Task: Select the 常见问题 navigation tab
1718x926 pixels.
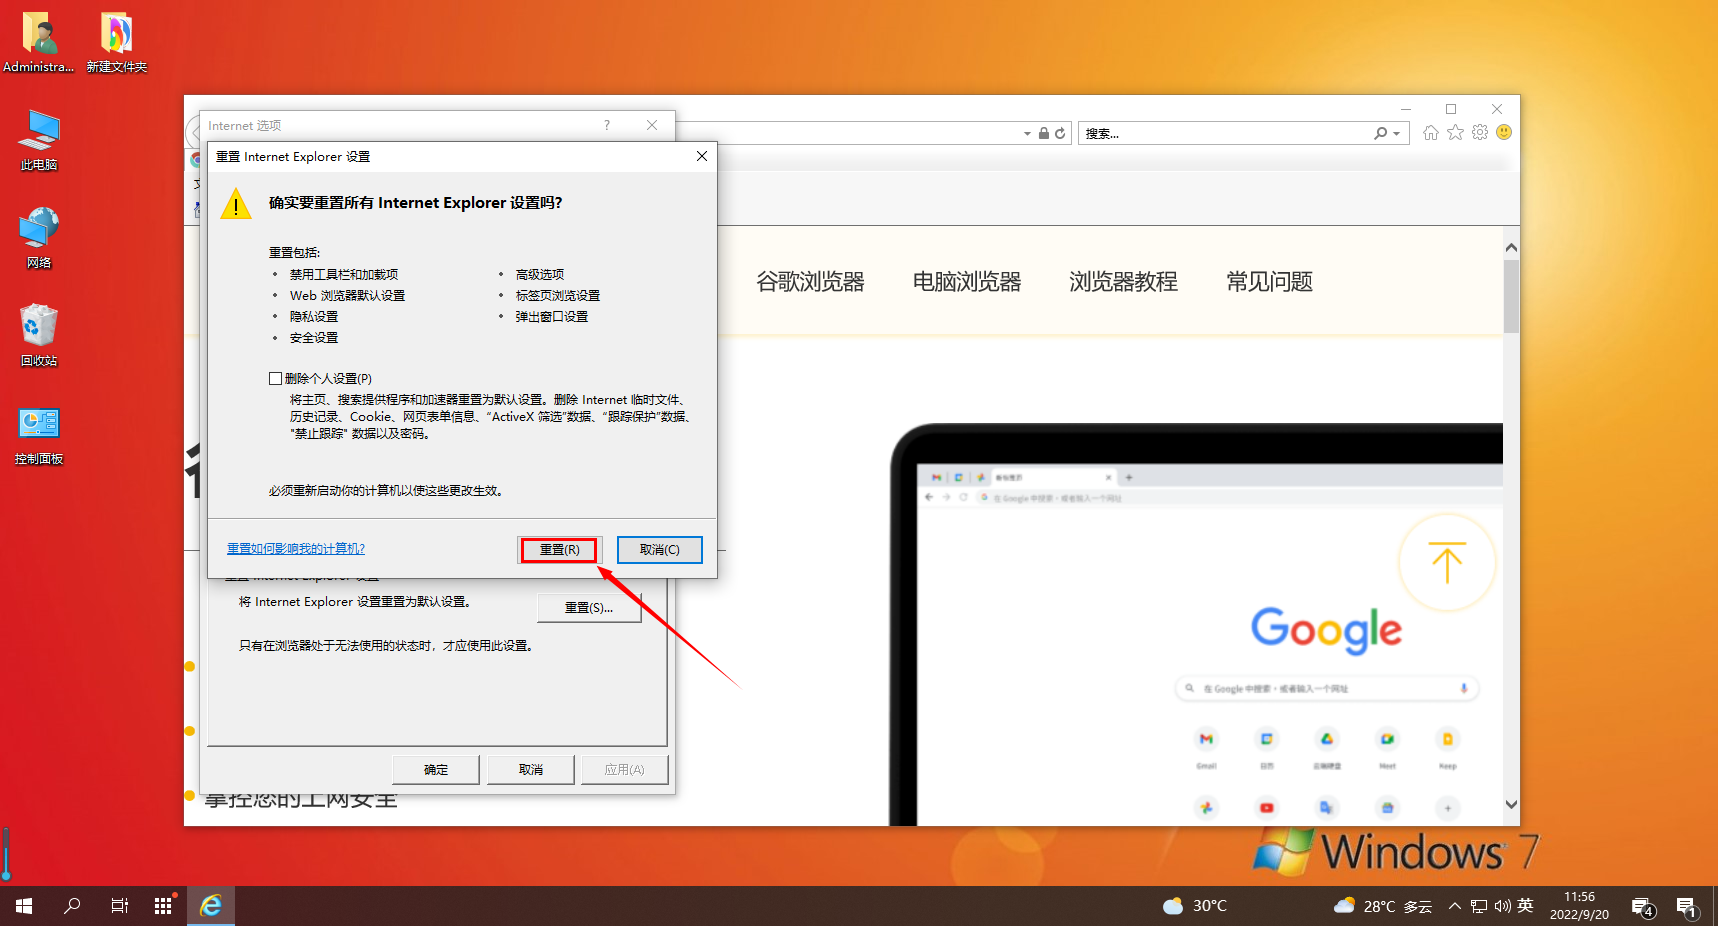Action: click(1268, 282)
